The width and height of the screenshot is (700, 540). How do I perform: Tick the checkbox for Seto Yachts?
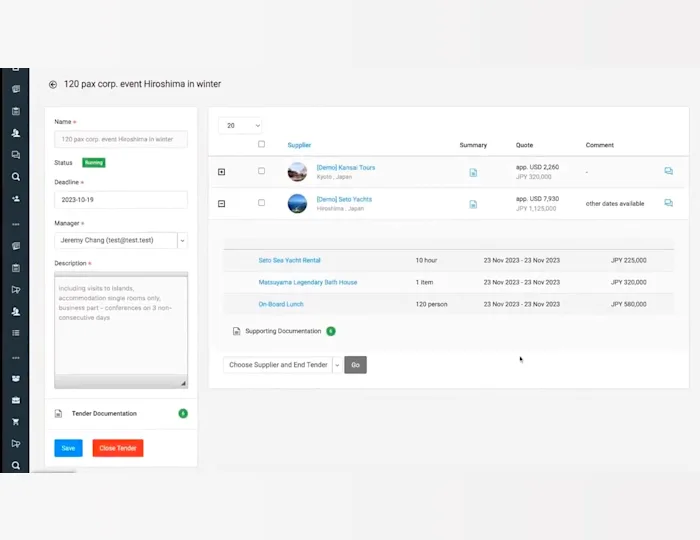262,203
